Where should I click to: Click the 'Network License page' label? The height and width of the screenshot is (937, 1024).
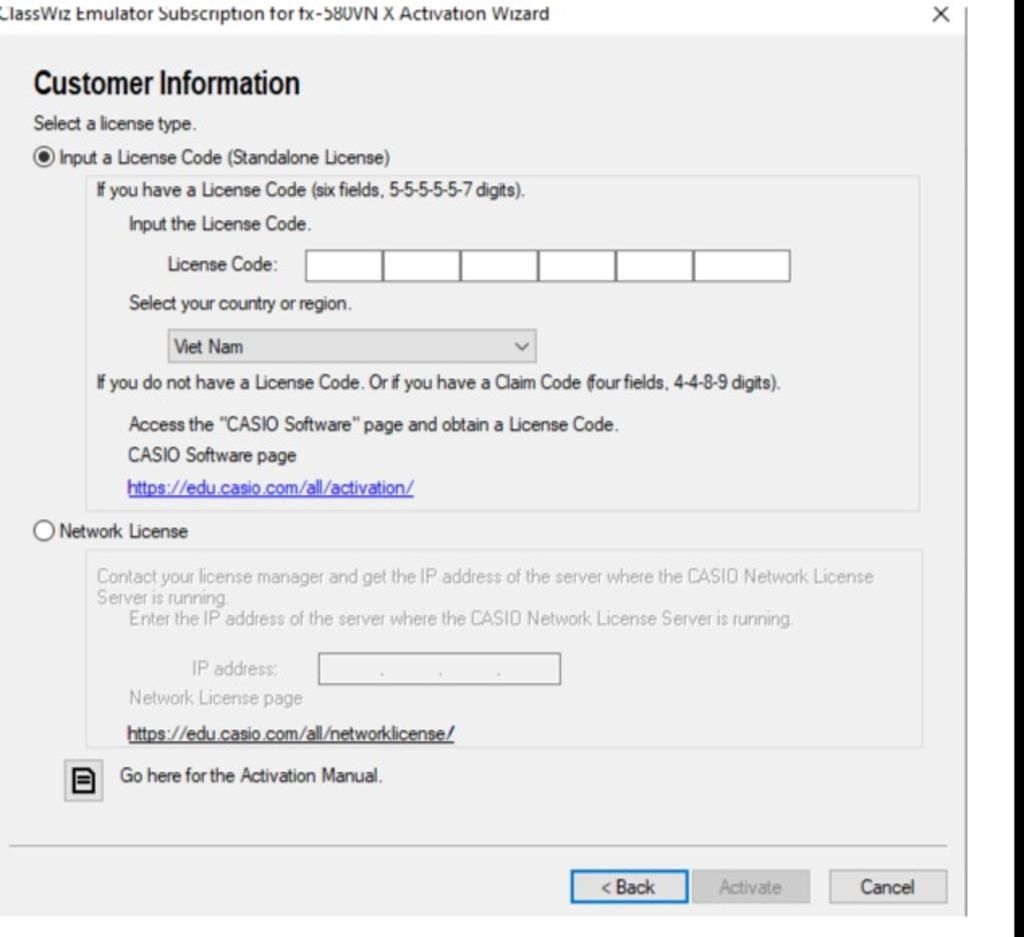coord(216,698)
